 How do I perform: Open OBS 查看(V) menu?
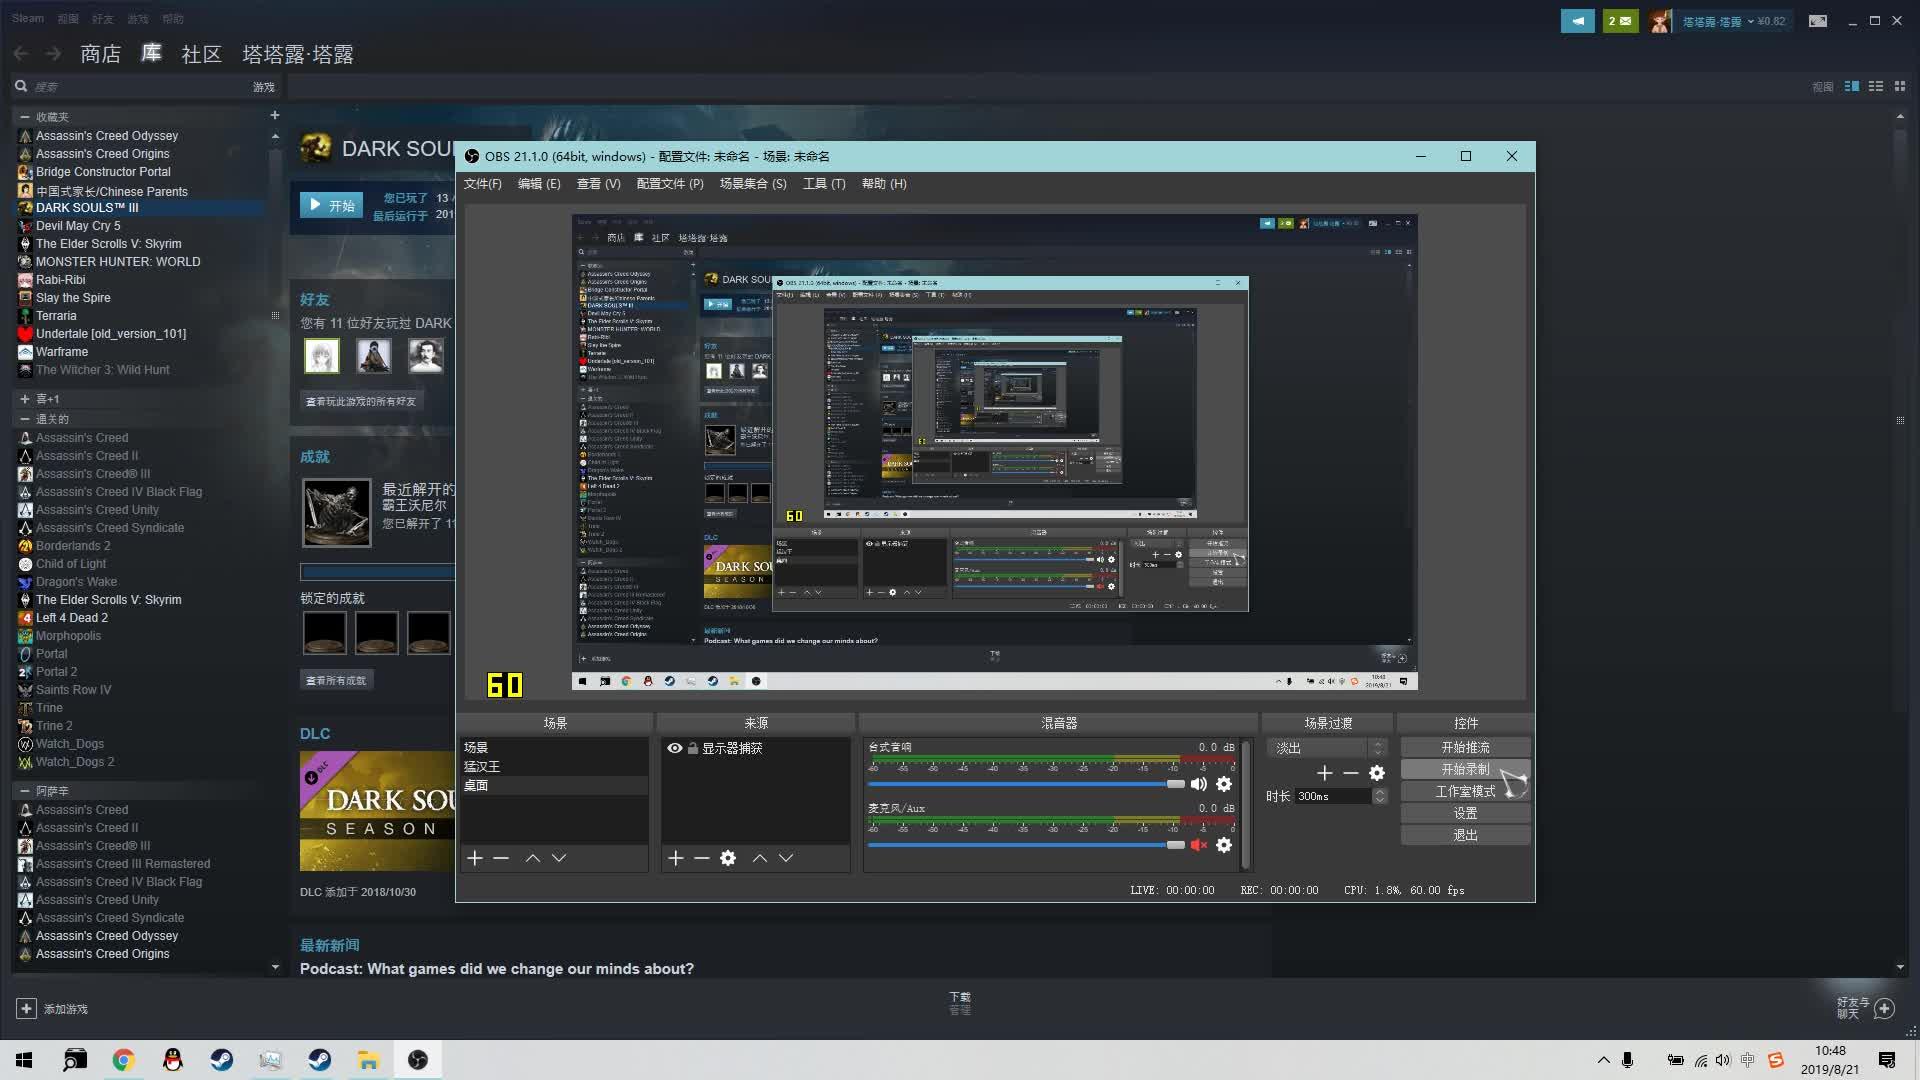(x=598, y=184)
